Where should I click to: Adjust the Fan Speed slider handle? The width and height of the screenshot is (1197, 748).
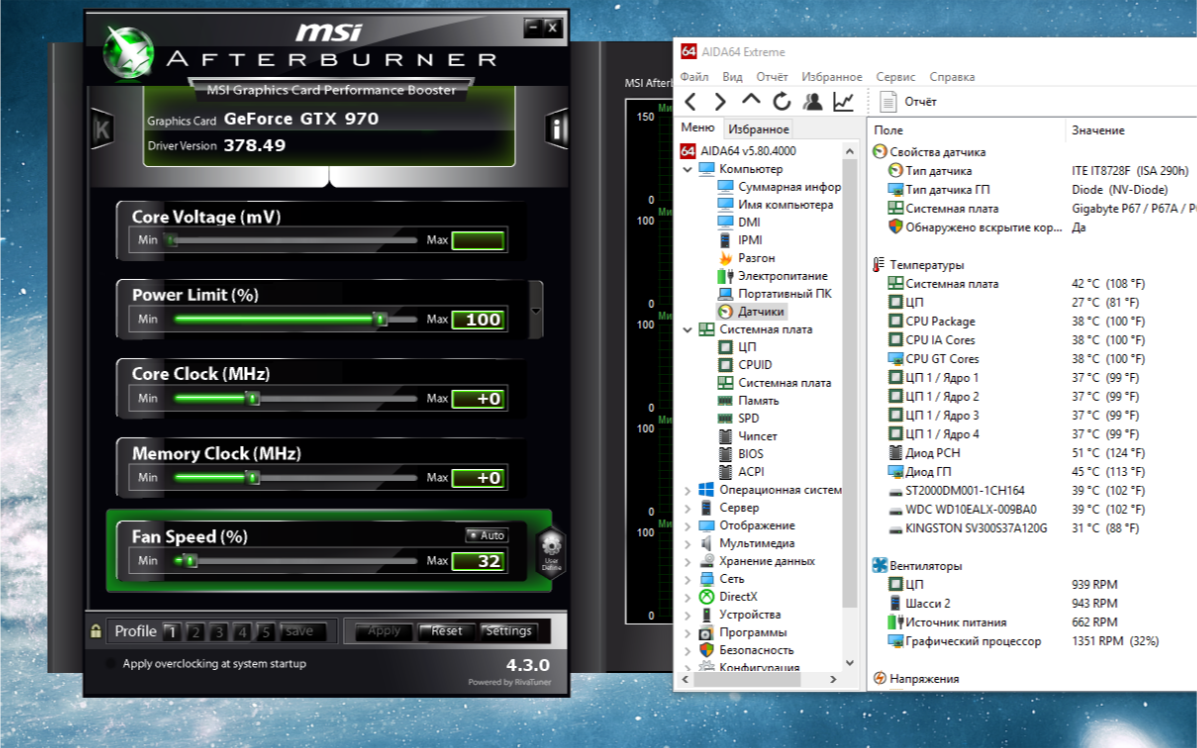point(189,561)
